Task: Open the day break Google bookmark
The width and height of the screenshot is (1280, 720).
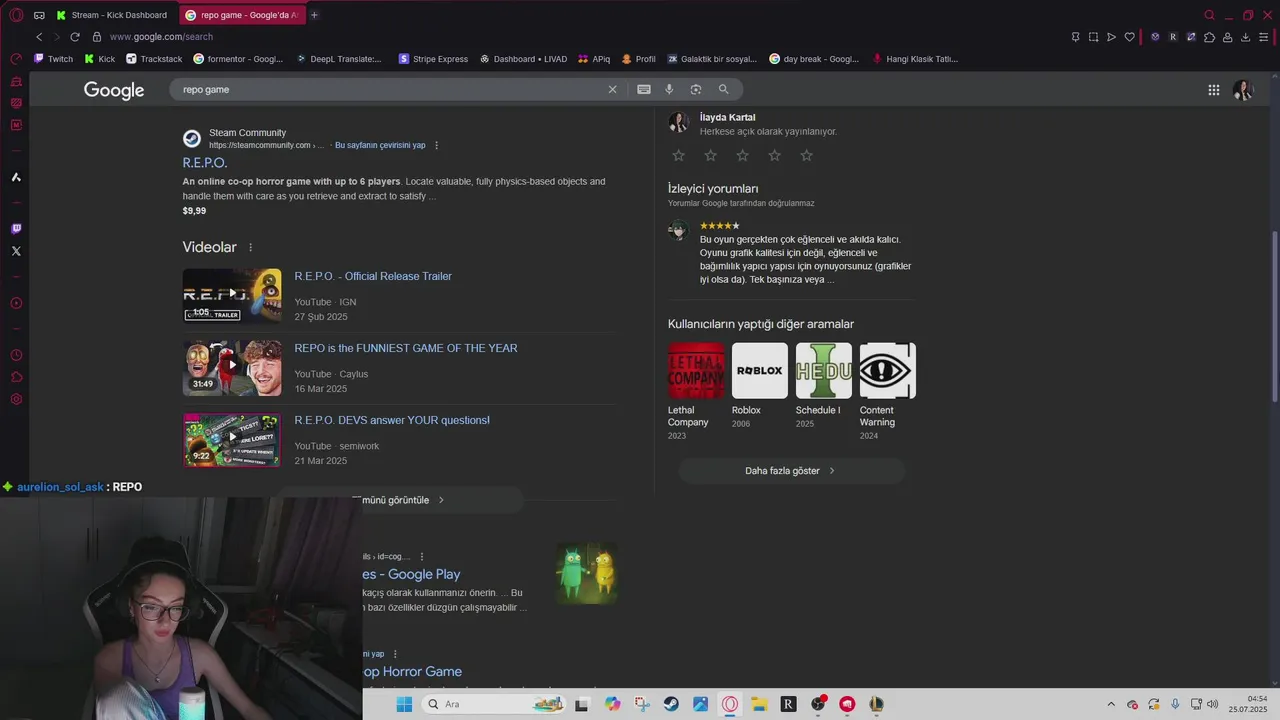Action: point(814,59)
